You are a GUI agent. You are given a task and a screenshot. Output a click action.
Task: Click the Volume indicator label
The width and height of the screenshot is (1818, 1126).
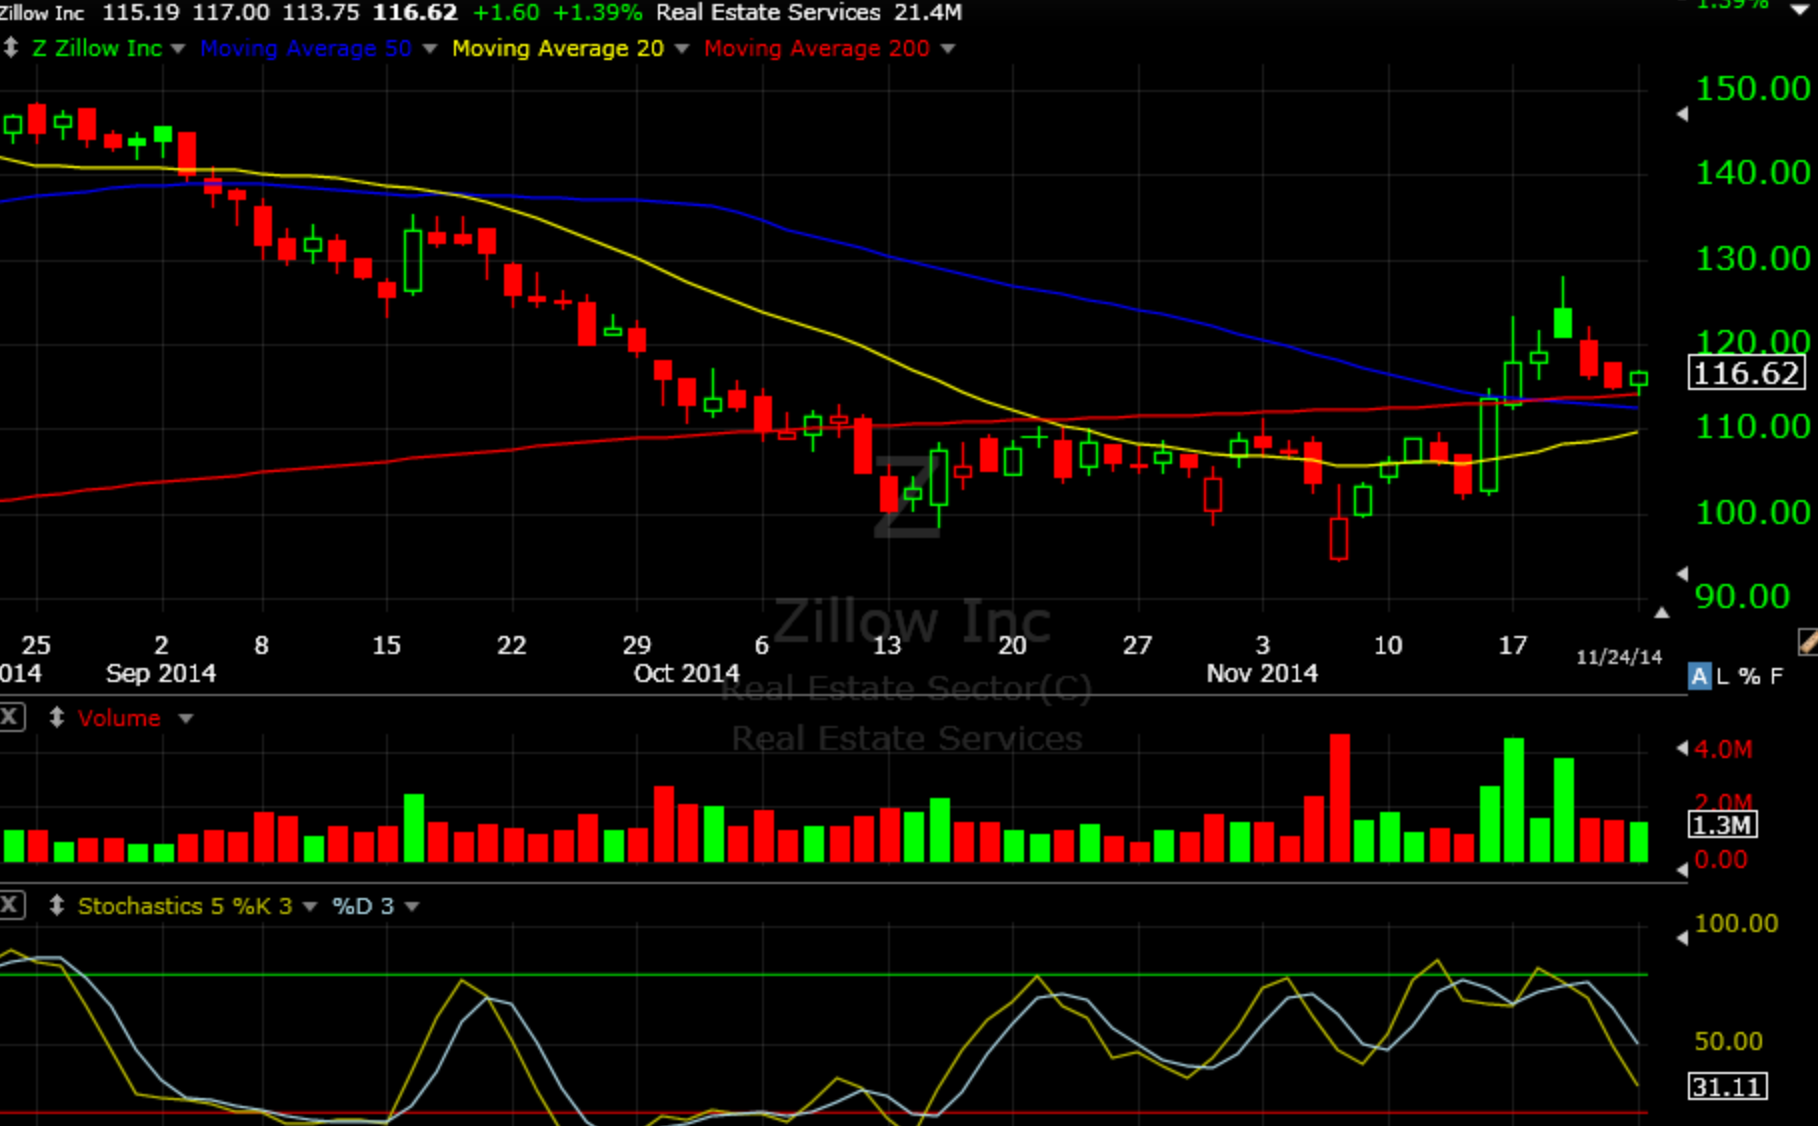point(119,718)
